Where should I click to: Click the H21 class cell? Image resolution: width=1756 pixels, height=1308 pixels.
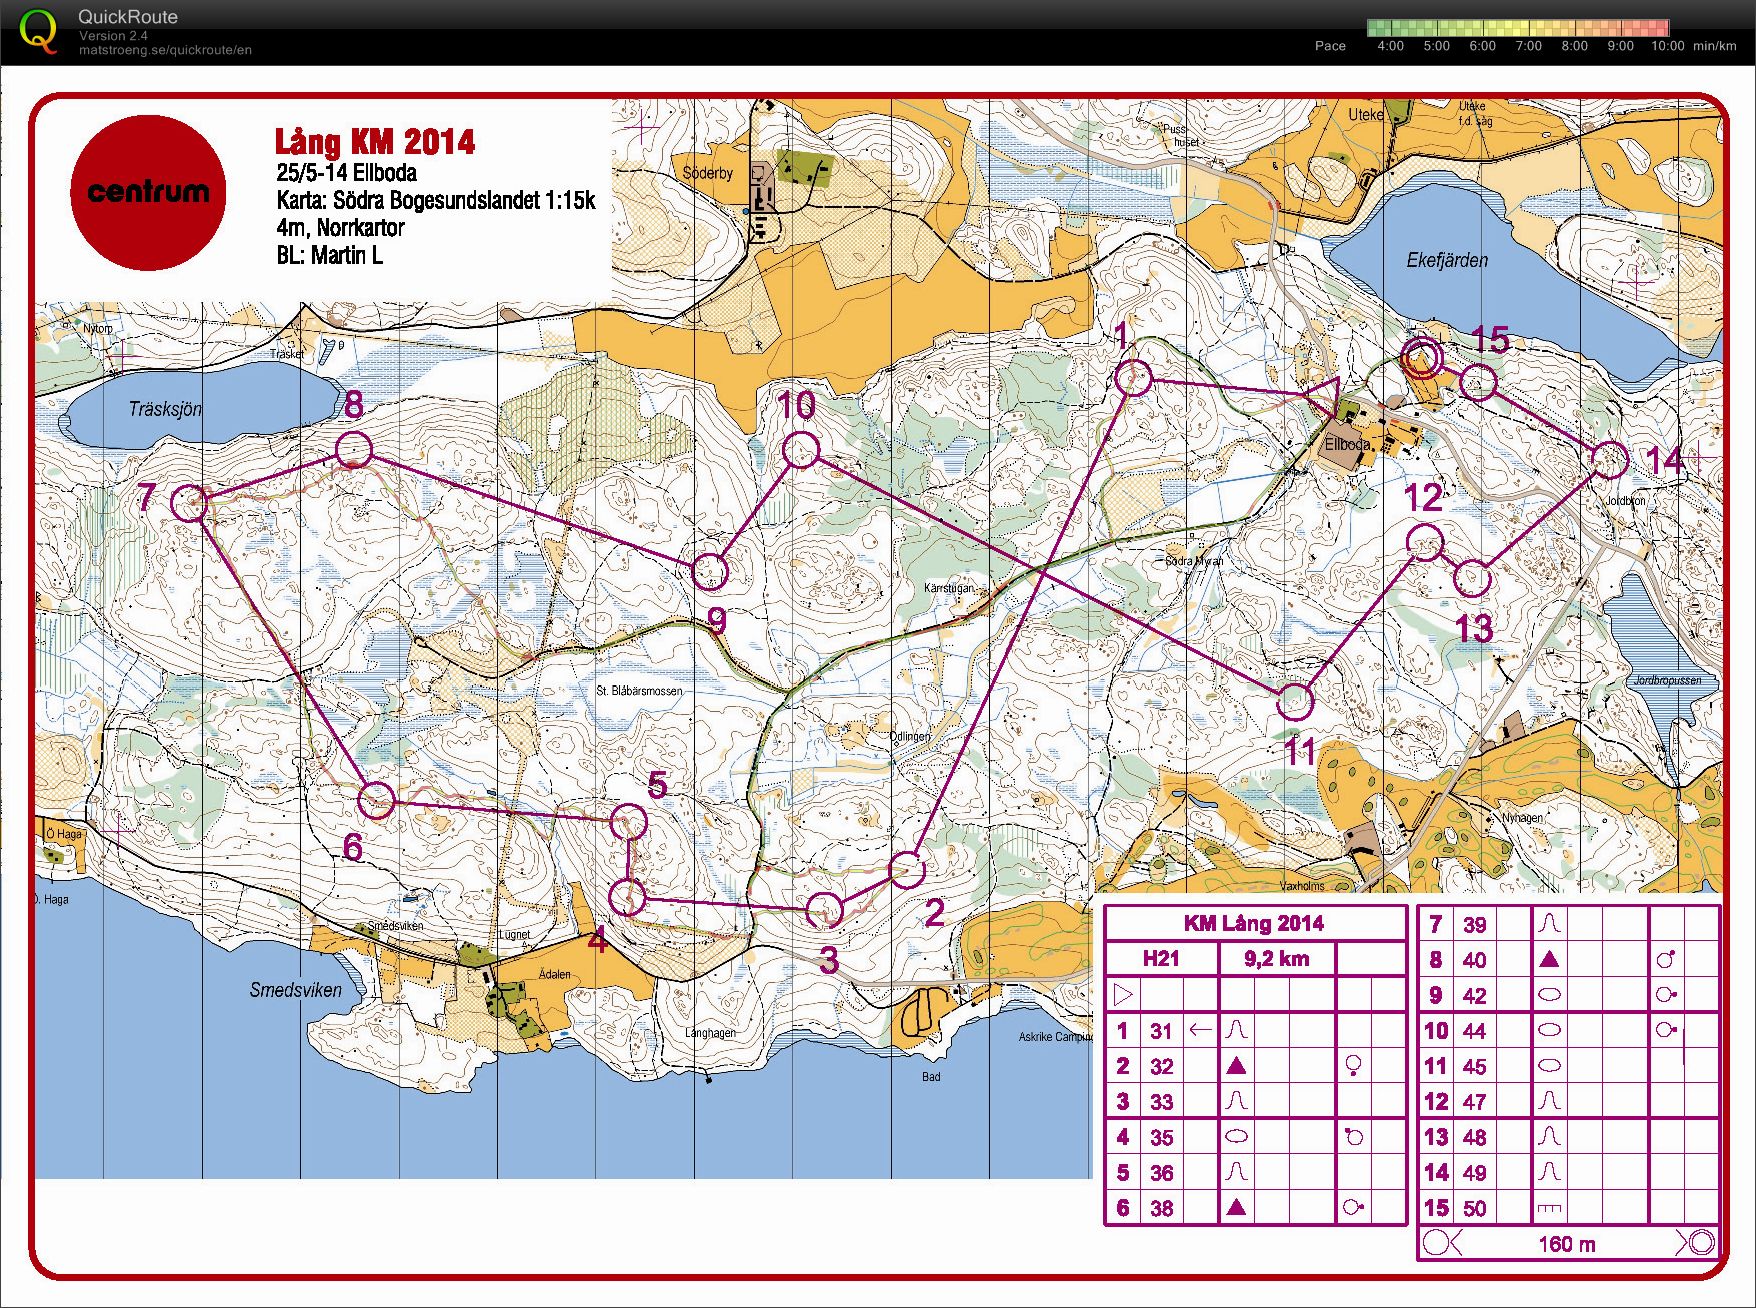pos(1160,959)
